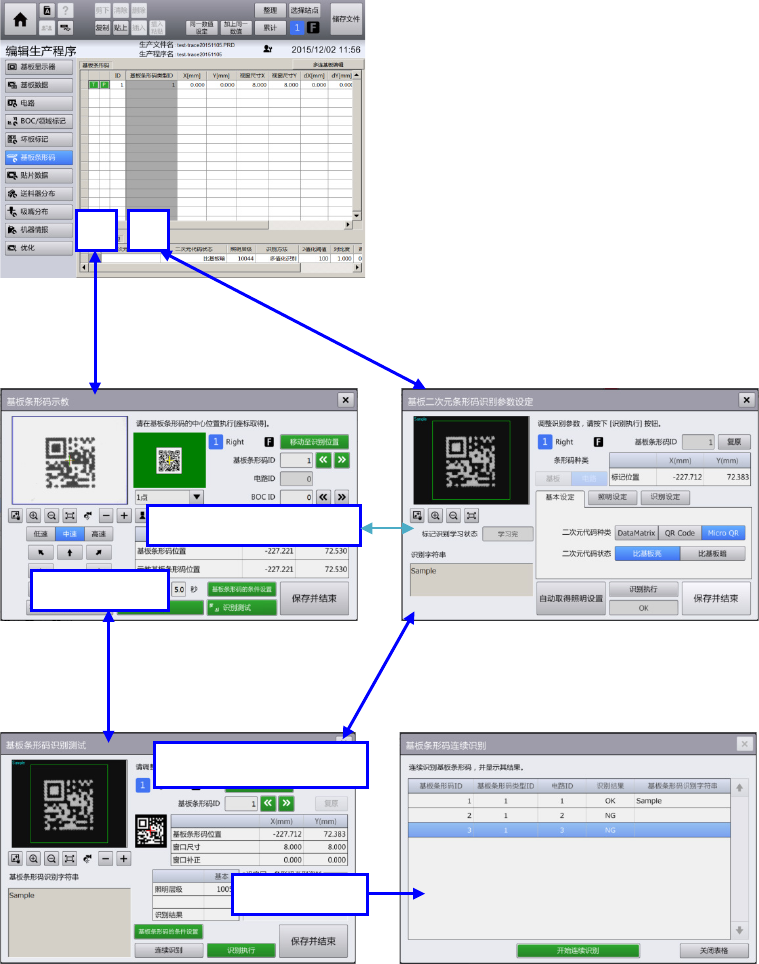759x964 pixels.
Task: Click the small green QR thumbnail preview
Action: click(170, 460)
